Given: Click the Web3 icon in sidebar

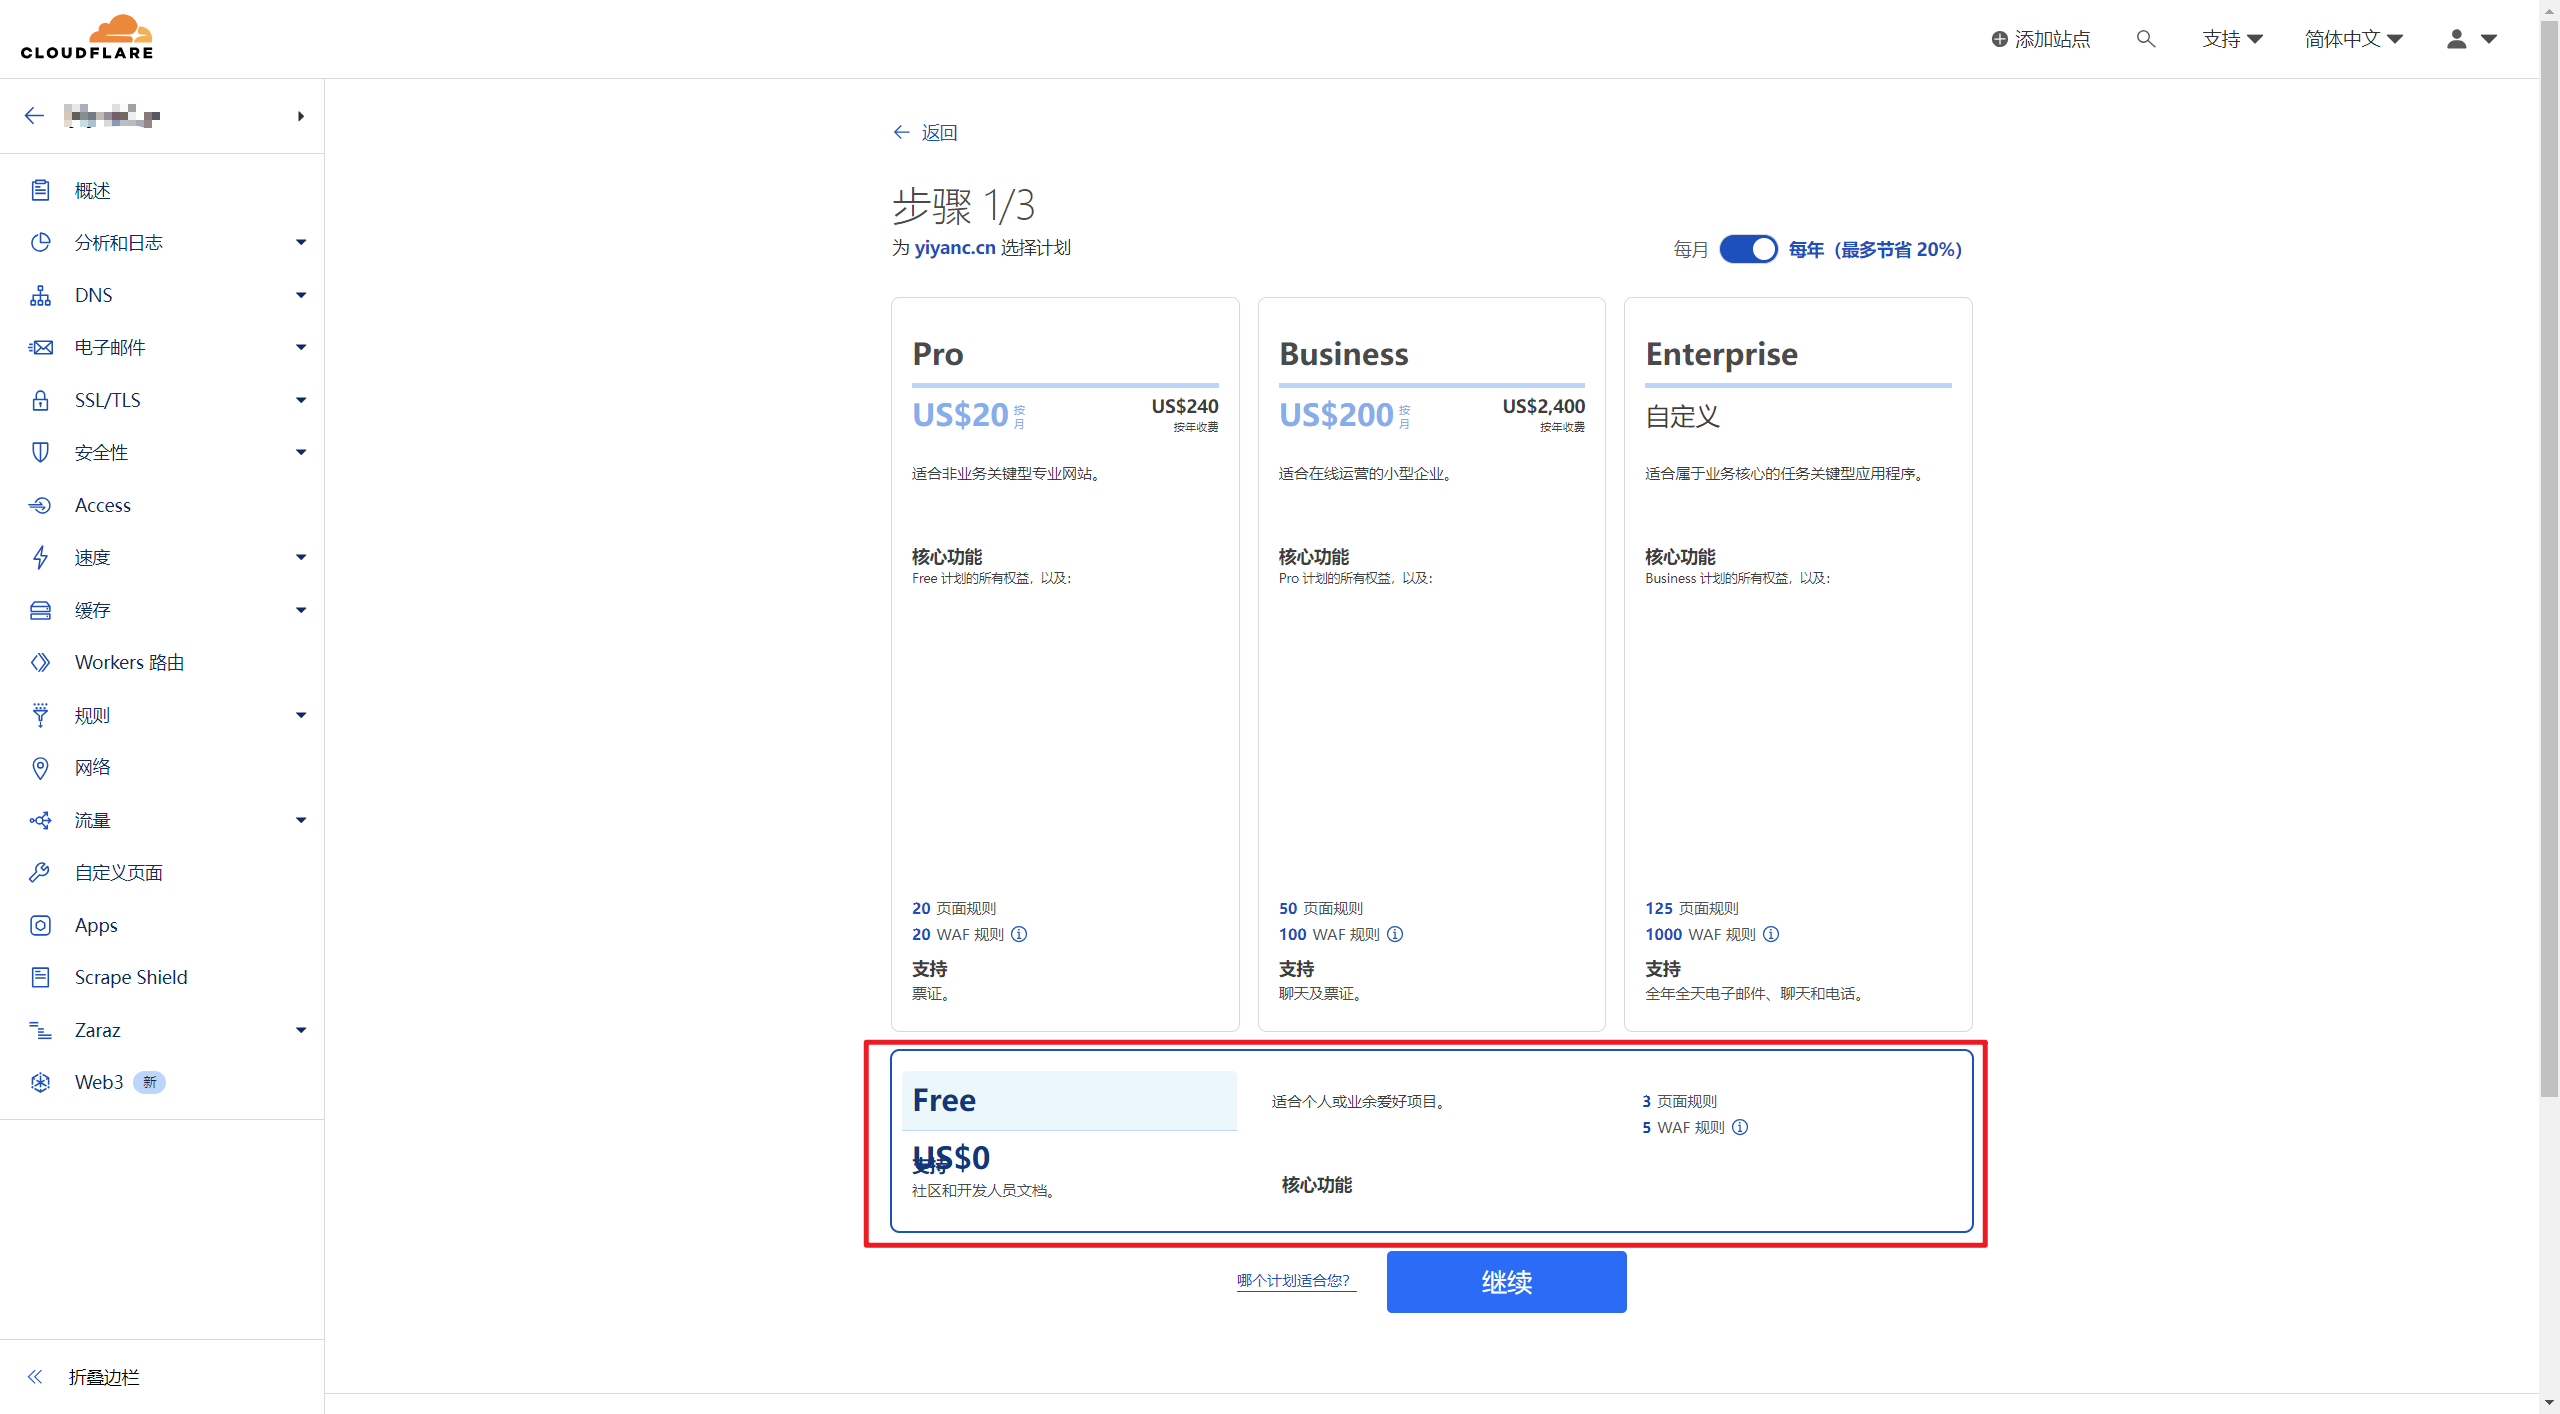Looking at the screenshot, I should click(40, 1082).
